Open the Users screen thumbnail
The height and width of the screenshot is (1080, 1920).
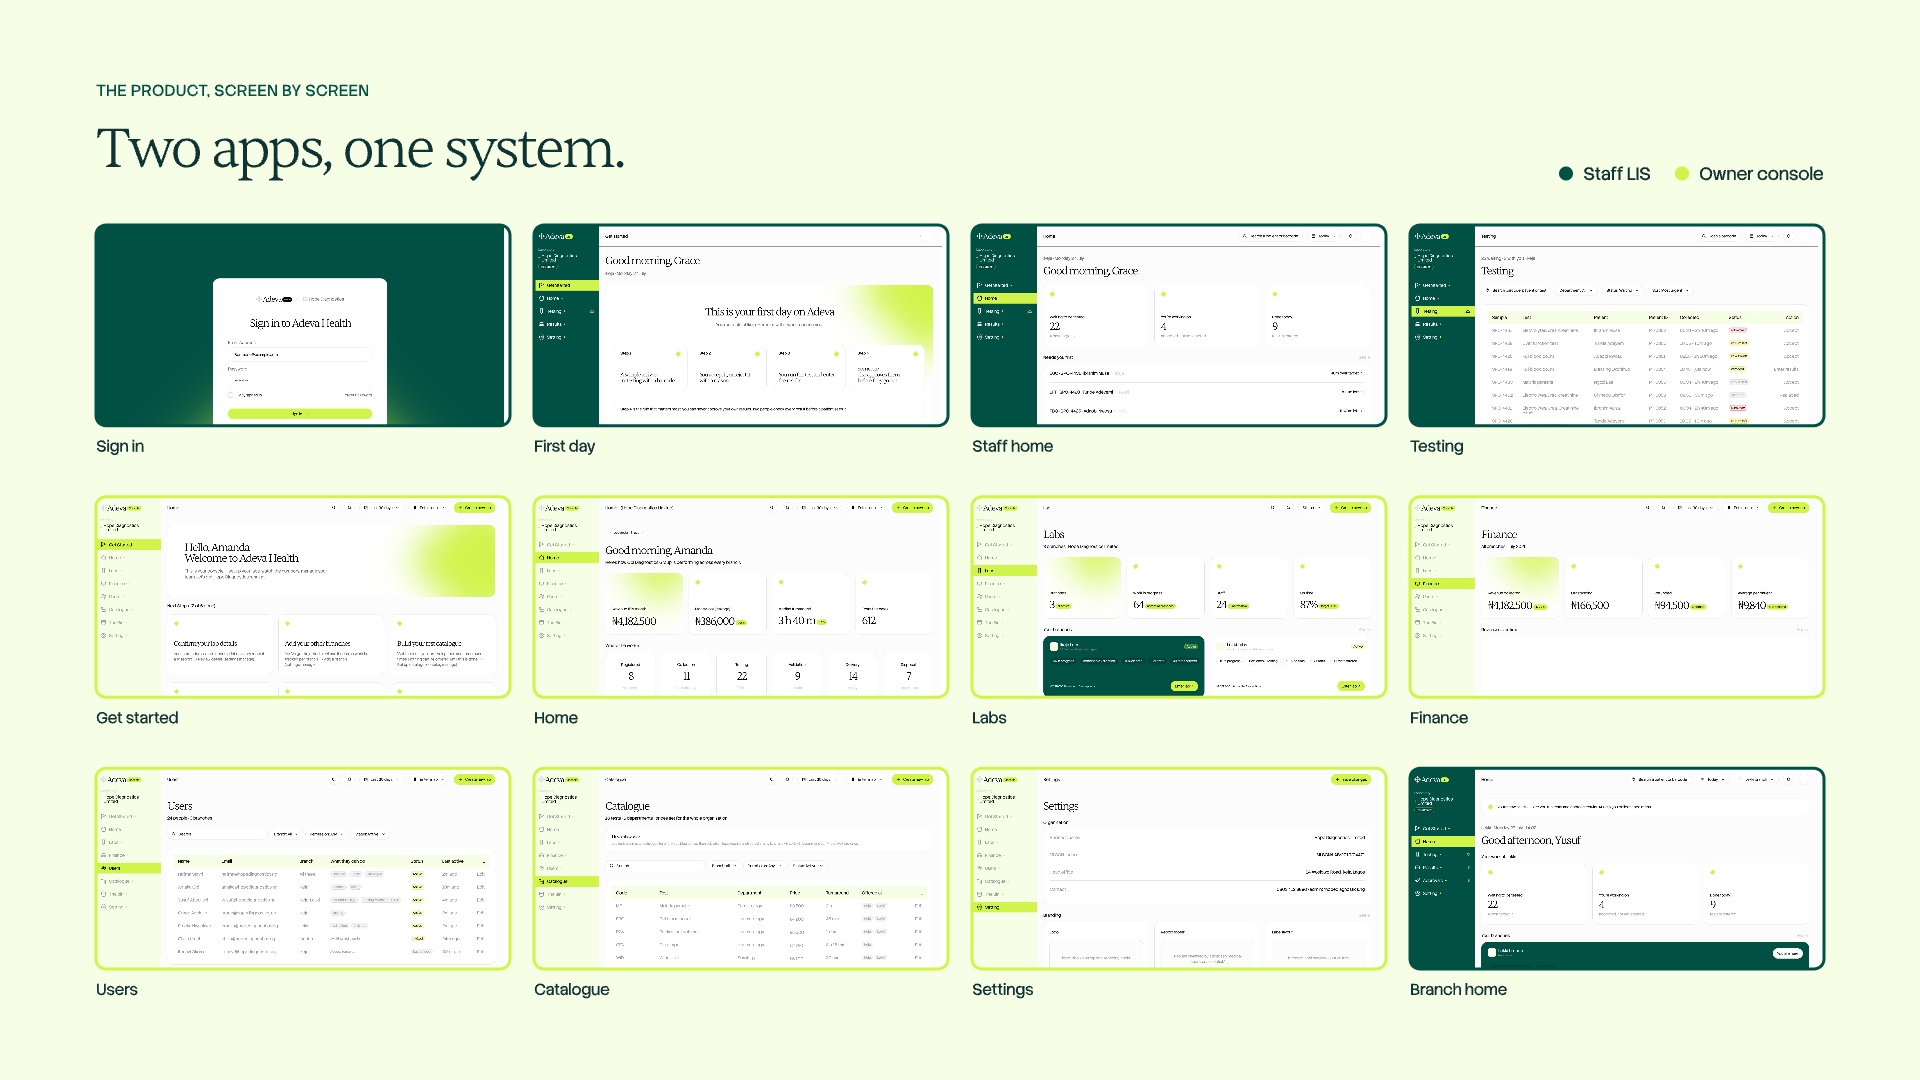click(303, 869)
